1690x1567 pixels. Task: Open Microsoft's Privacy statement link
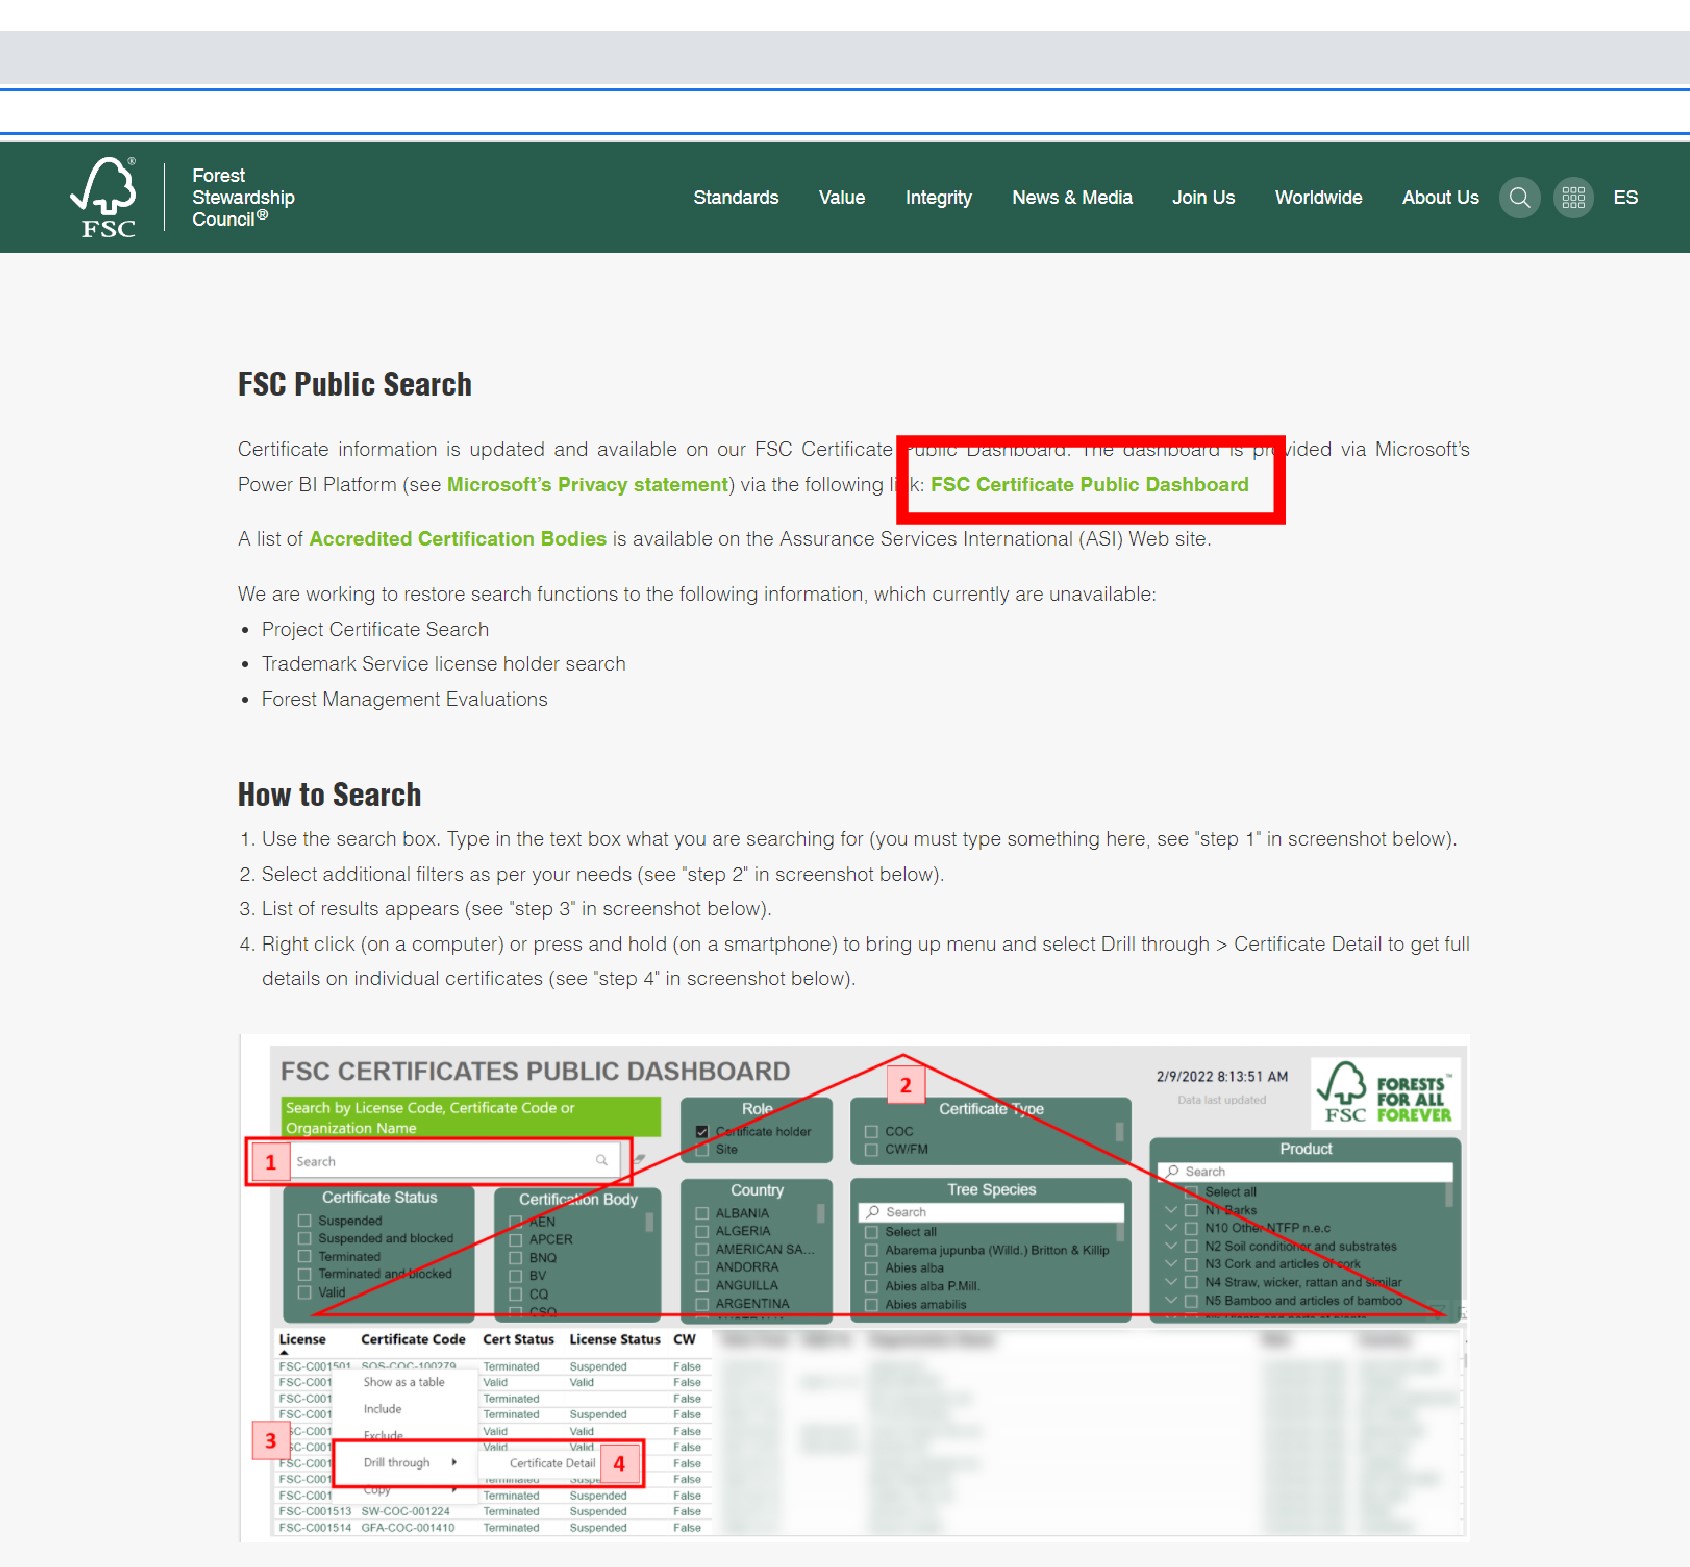tap(587, 485)
